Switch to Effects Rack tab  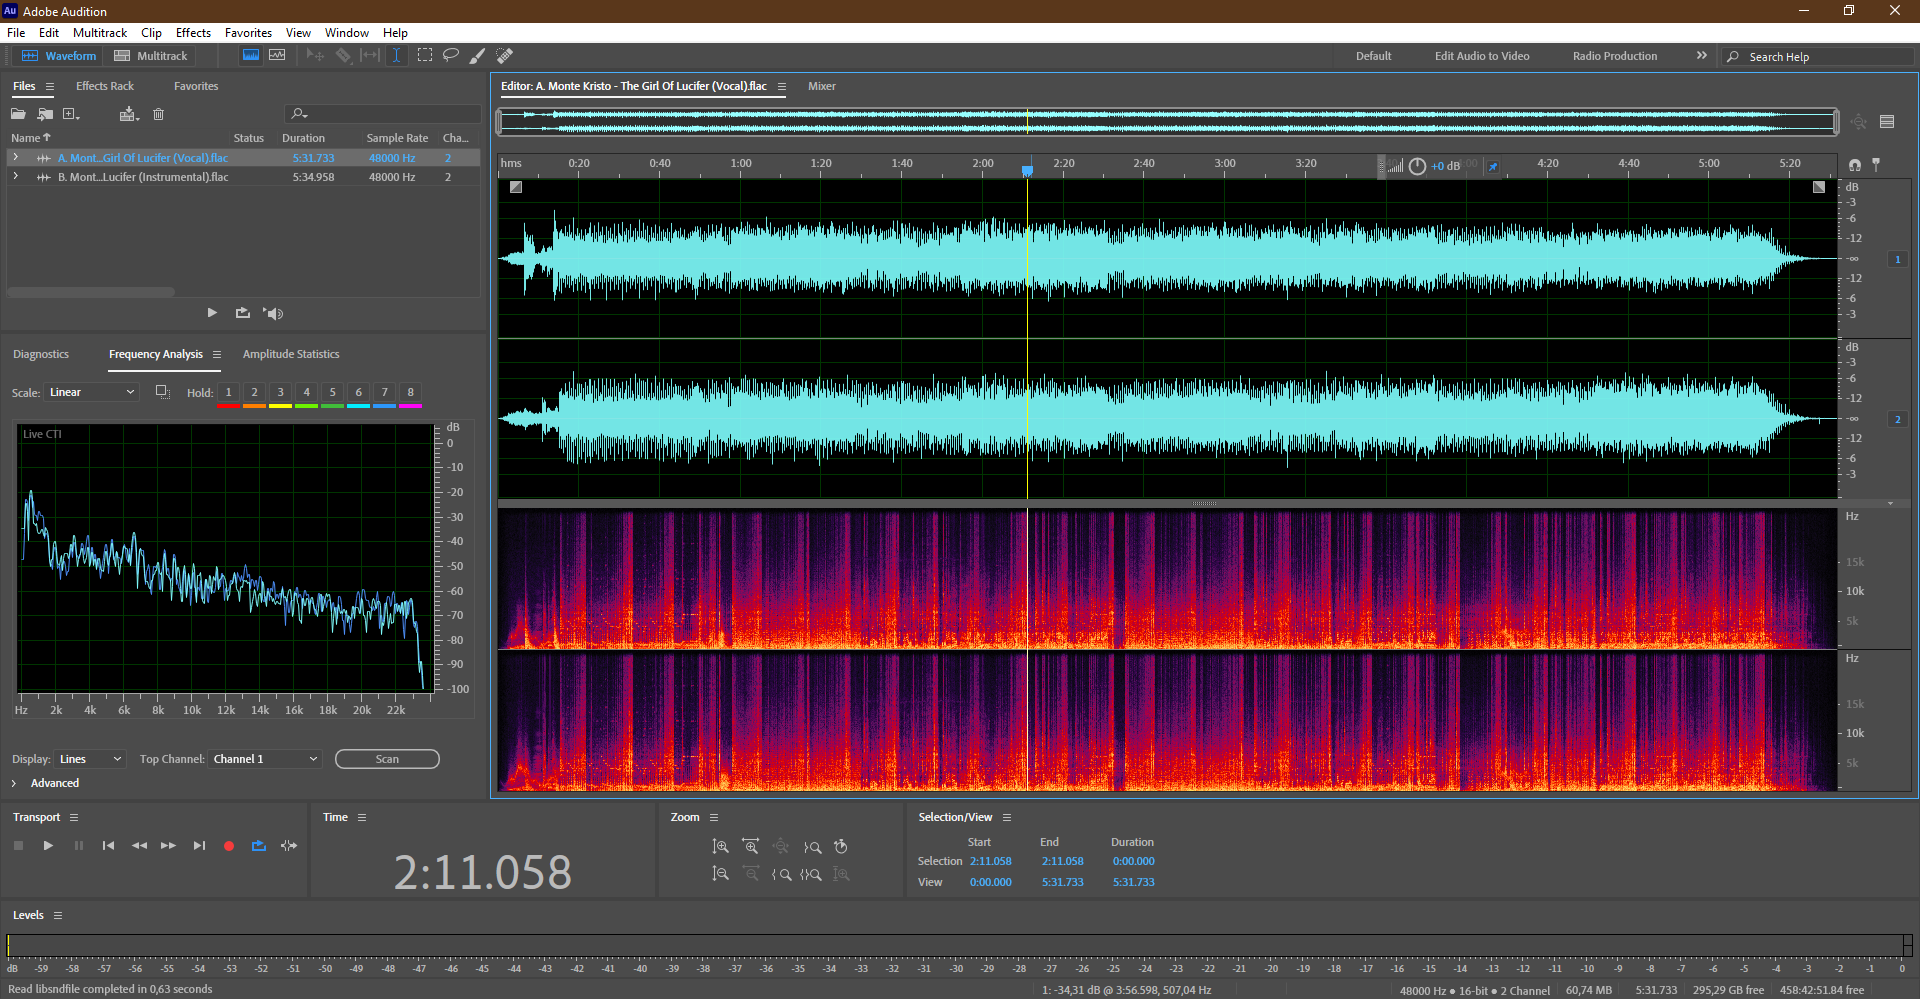pyautogui.click(x=104, y=86)
